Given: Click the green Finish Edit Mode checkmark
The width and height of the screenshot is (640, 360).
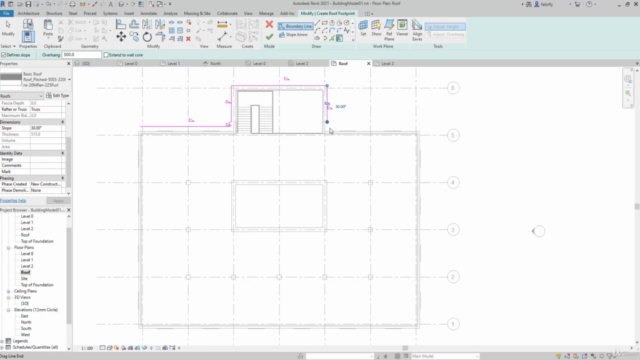Looking at the screenshot, I should tap(269, 37).
